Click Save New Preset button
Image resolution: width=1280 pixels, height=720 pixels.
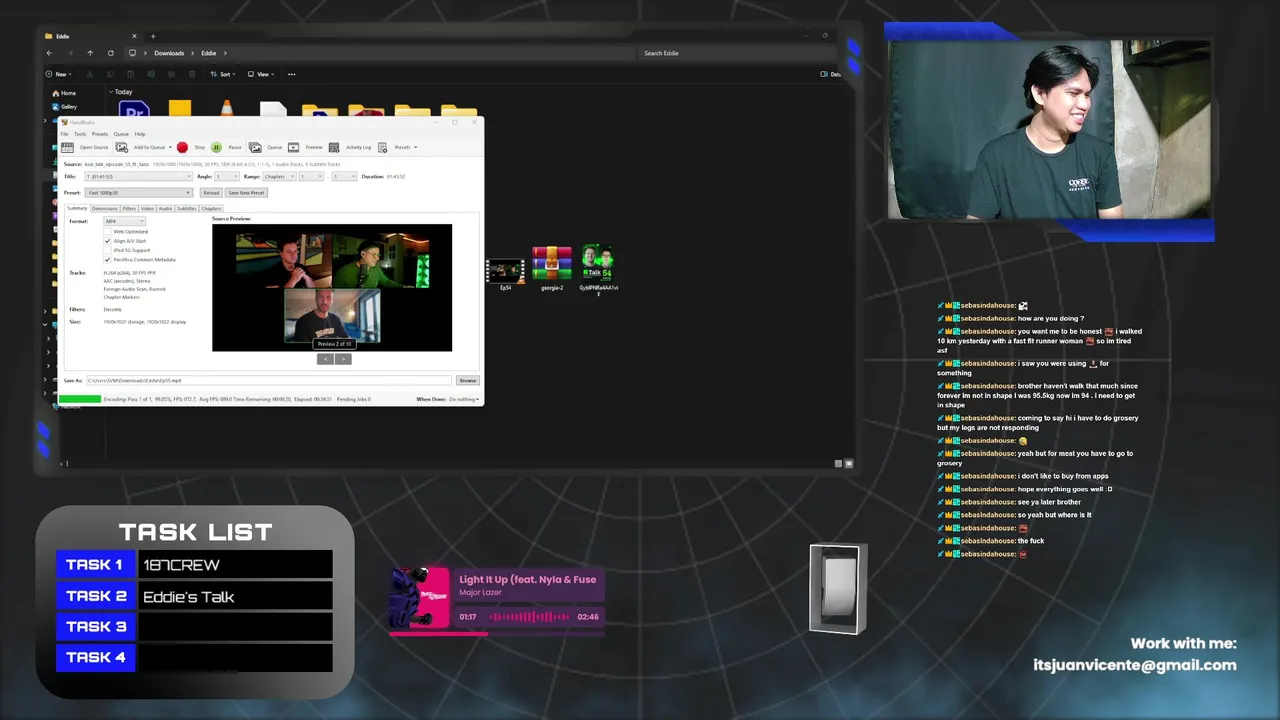246,193
